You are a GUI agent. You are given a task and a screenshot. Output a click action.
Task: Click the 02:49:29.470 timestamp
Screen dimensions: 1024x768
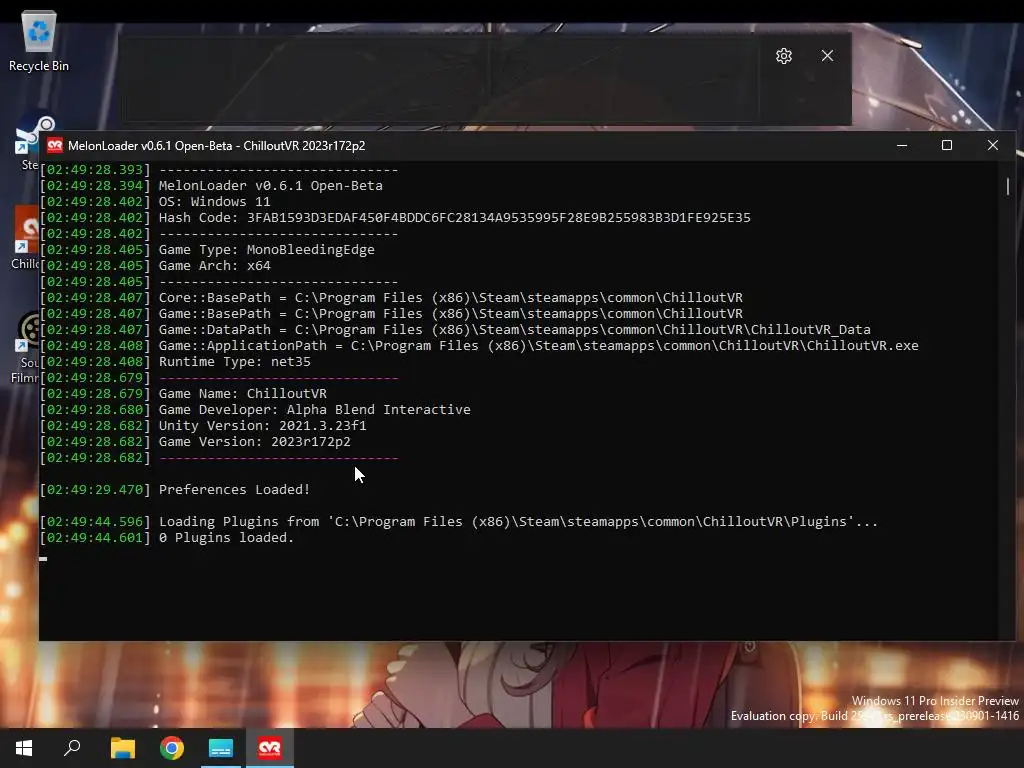tap(95, 490)
